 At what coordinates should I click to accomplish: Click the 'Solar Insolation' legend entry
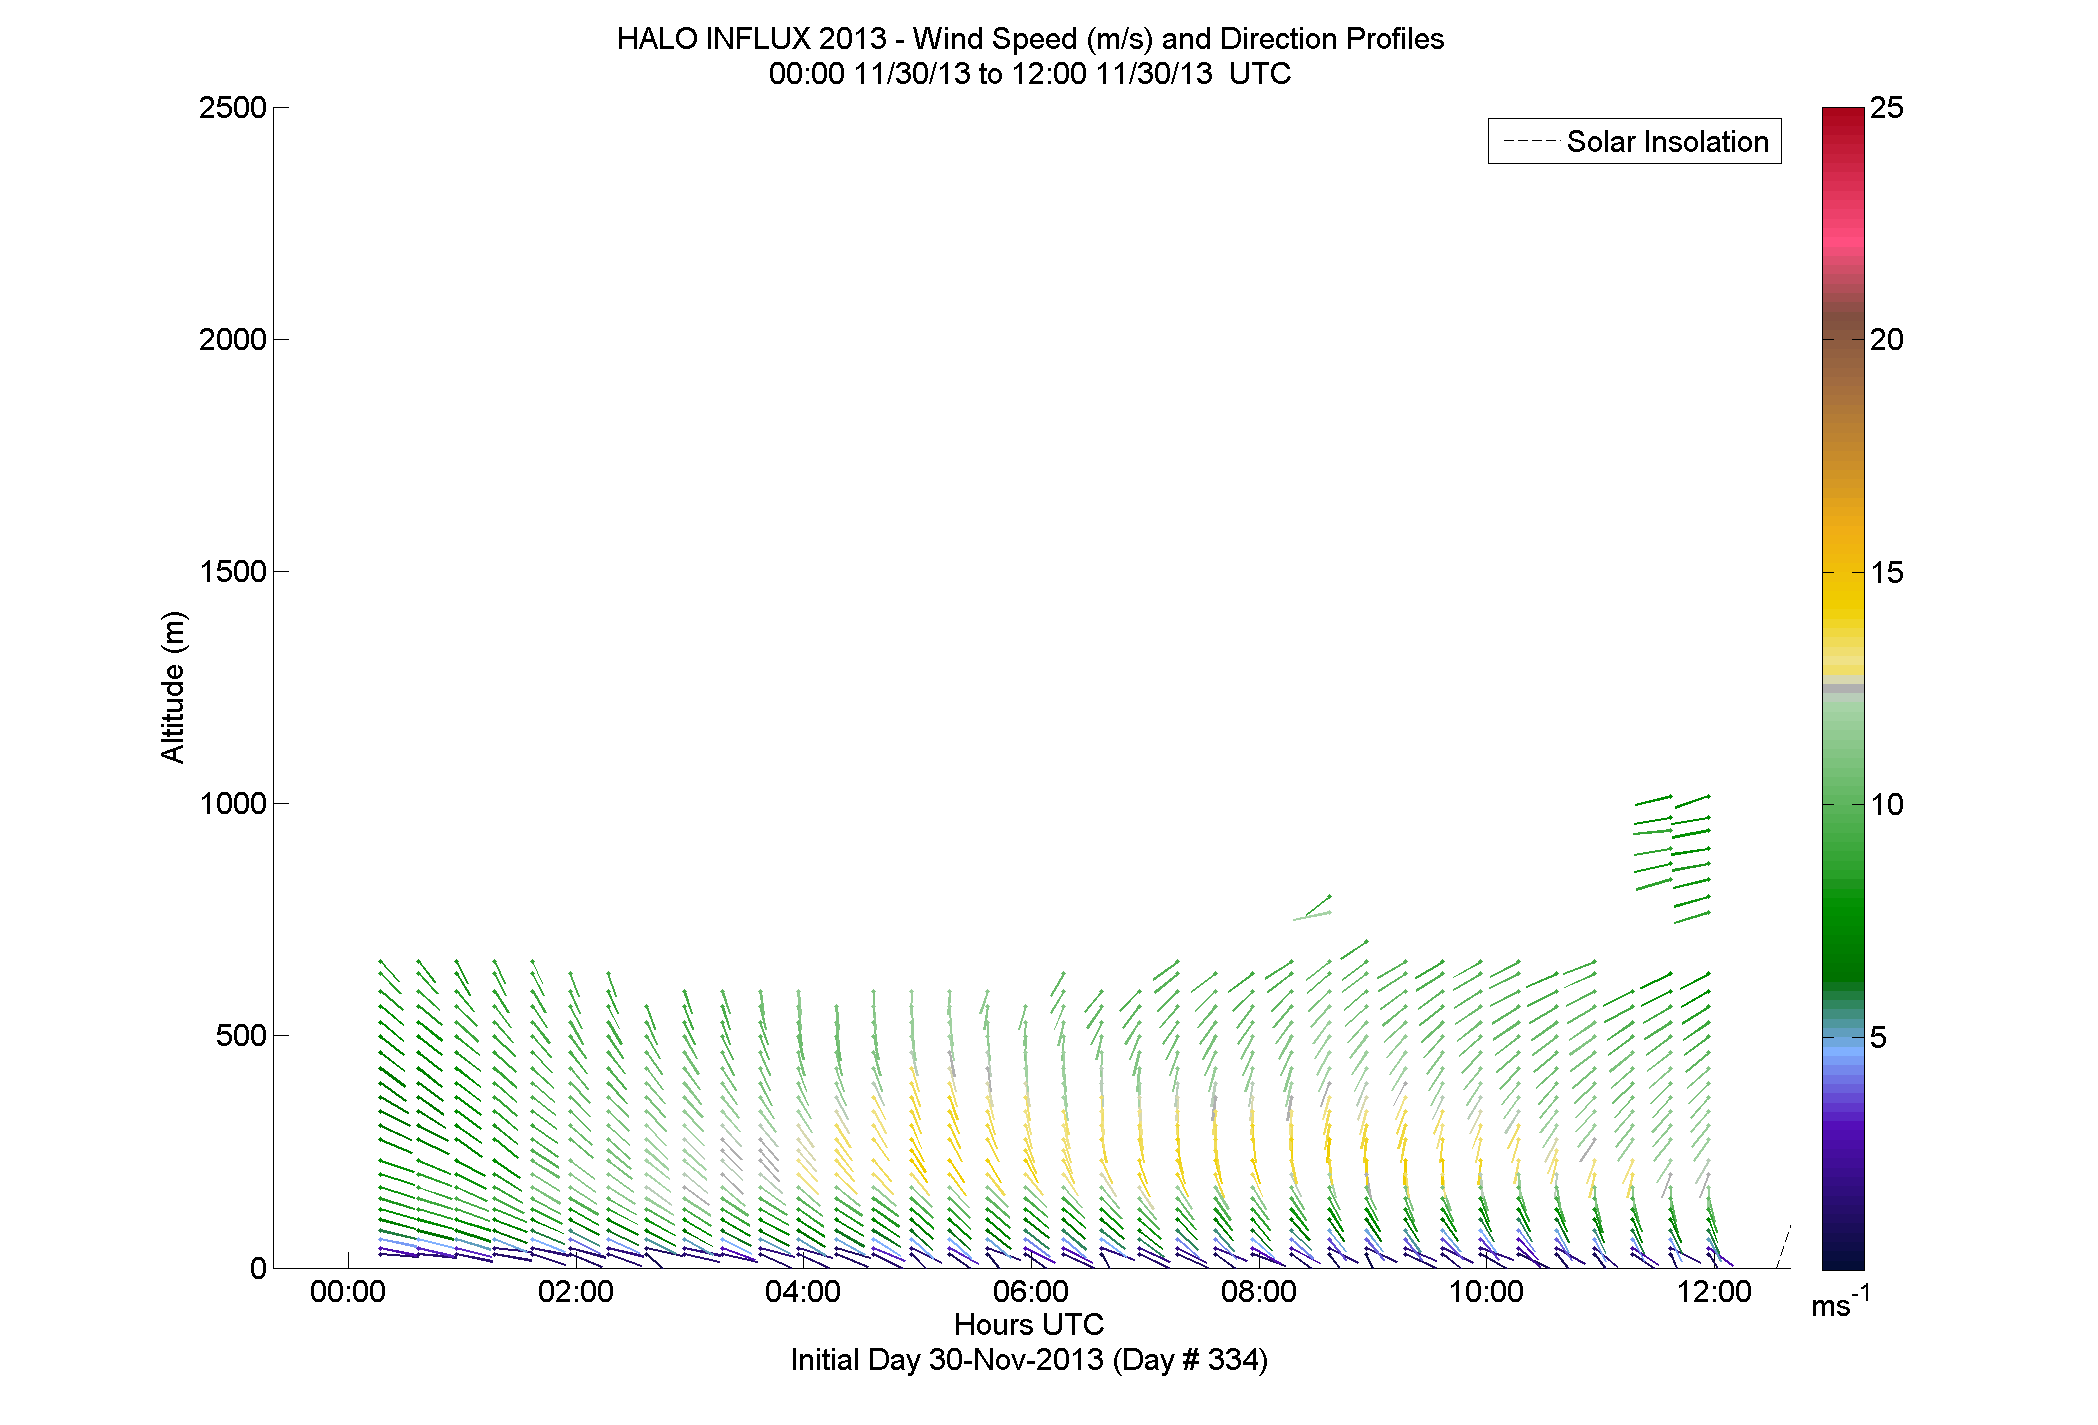coord(1635,141)
